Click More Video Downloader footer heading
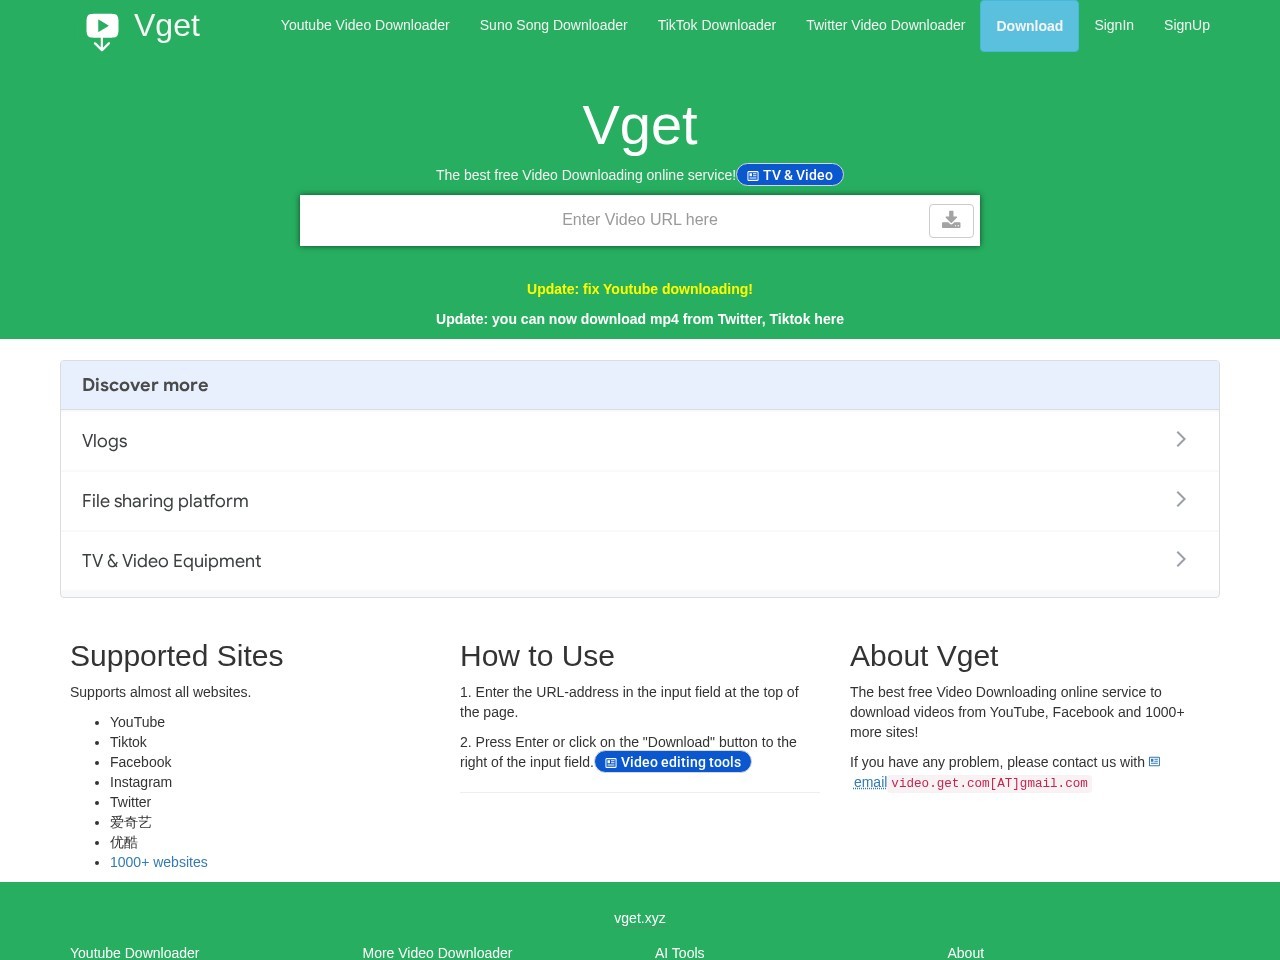The height and width of the screenshot is (960, 1280). click(437, 953)
